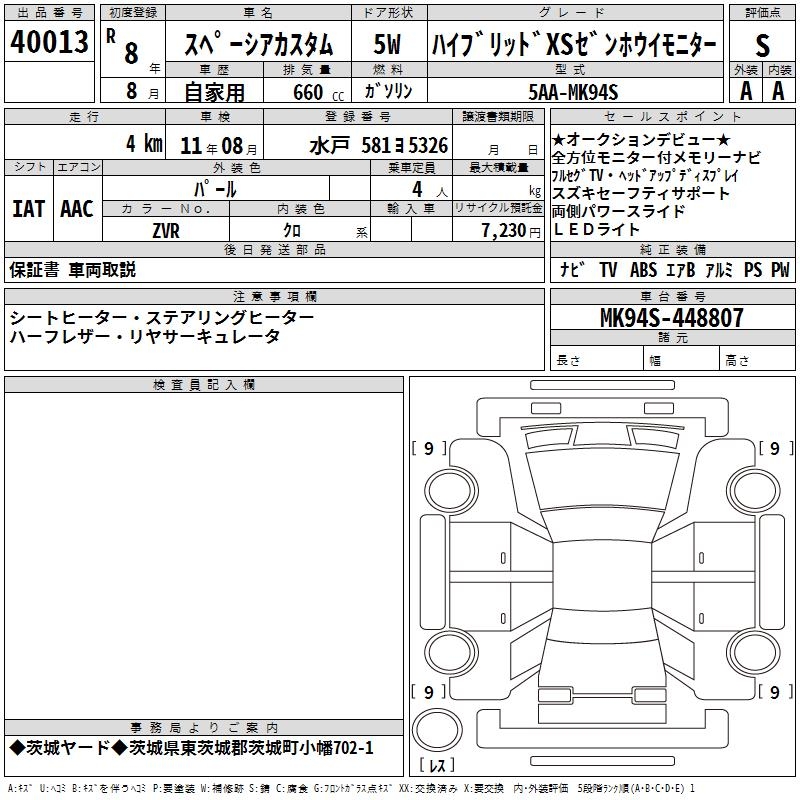Click registration number 水戸 581 ヨ 5326
Screen dimensions: 800x800
379,146
